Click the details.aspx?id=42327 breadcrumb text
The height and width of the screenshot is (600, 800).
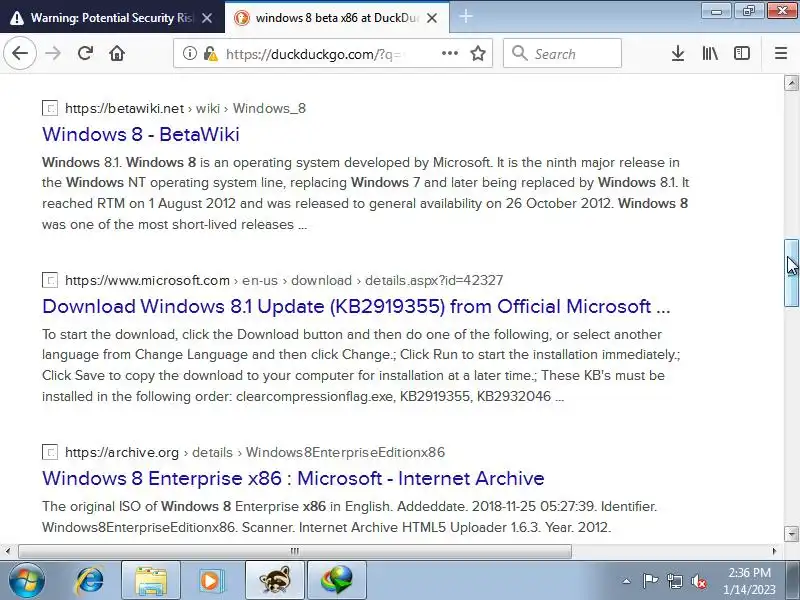(x=434, y=280)
